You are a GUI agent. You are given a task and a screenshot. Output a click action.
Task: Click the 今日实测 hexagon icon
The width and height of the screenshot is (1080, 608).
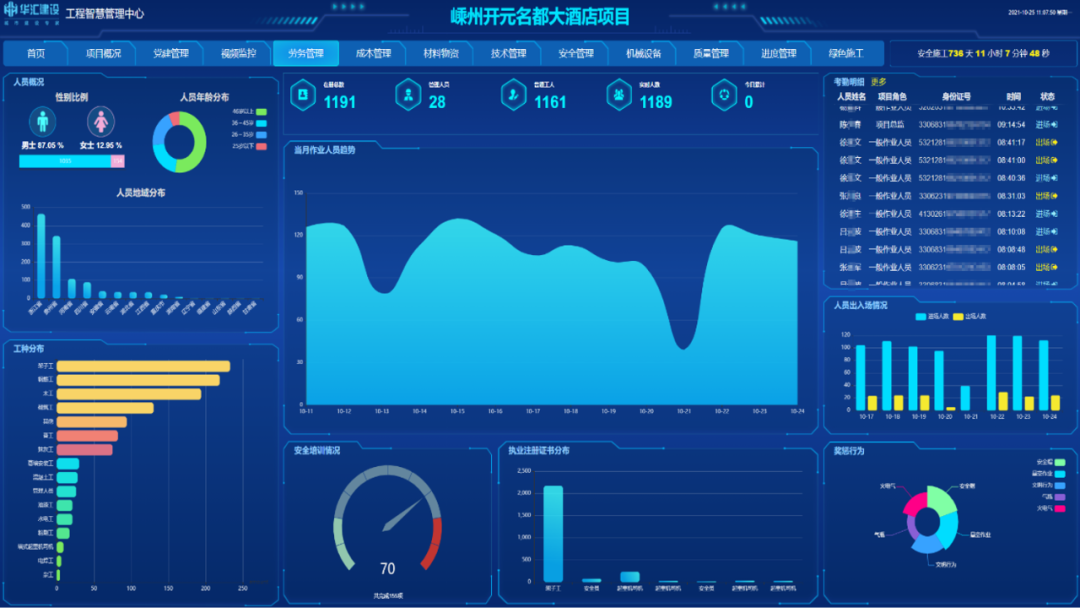coord(725,95)
